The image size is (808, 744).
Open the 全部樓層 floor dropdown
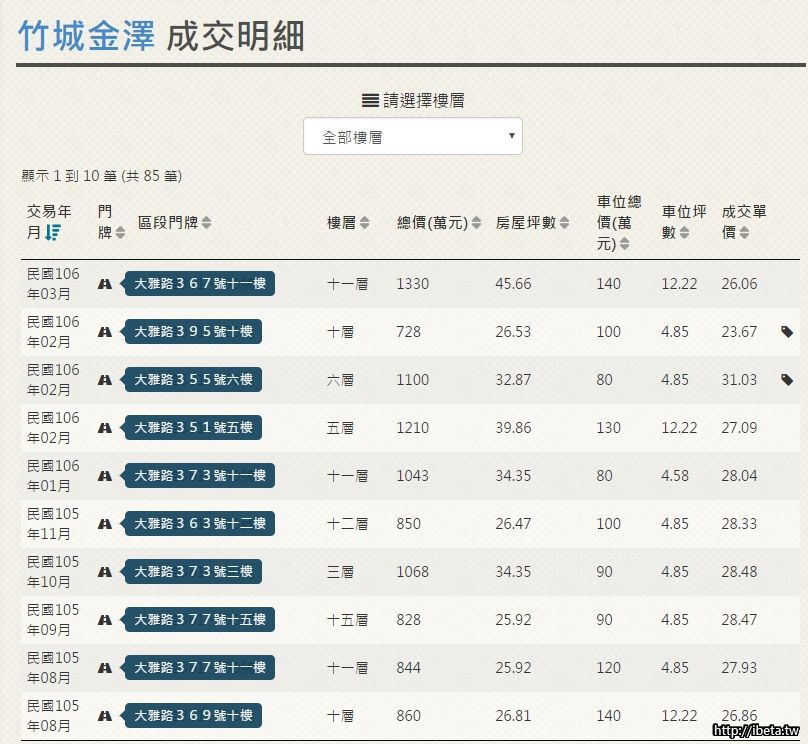point(412,137)
